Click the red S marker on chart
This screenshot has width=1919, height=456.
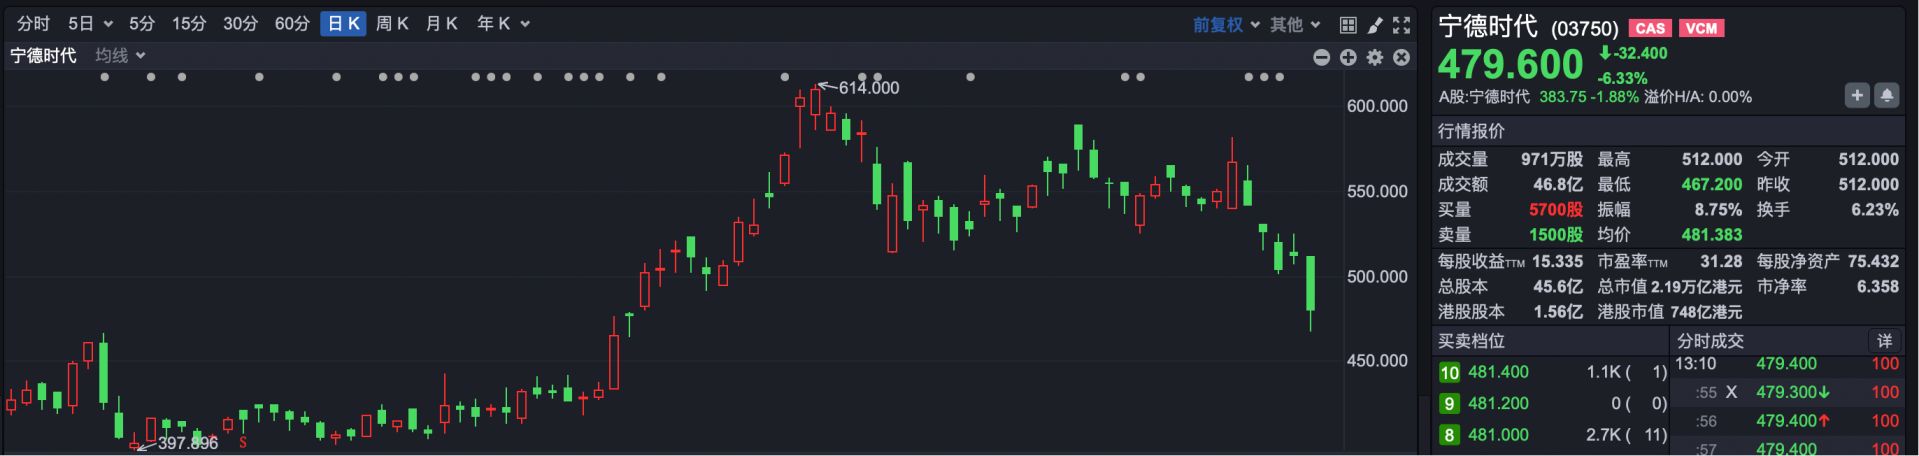pos(243,441)
